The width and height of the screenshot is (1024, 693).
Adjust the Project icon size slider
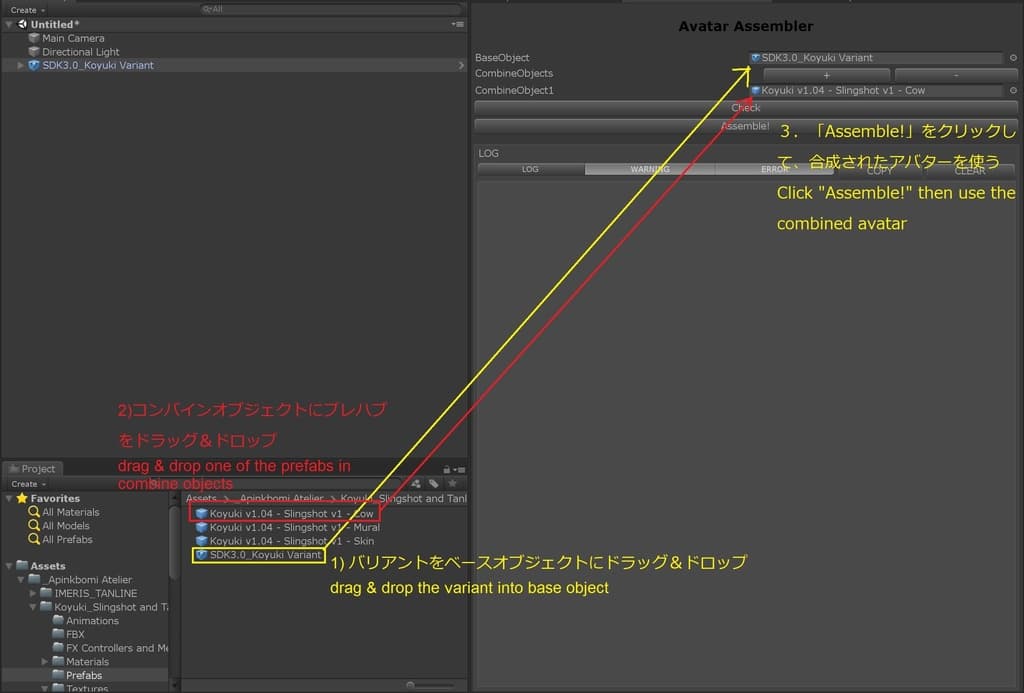pyautogui.click(x=430, y=685)
